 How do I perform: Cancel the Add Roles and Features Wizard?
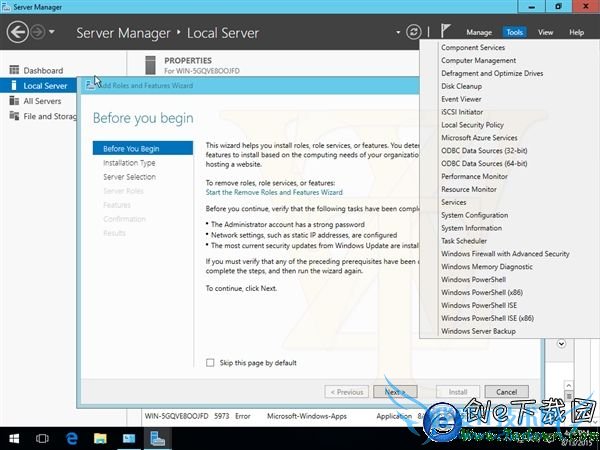click(x=506, y=392)
